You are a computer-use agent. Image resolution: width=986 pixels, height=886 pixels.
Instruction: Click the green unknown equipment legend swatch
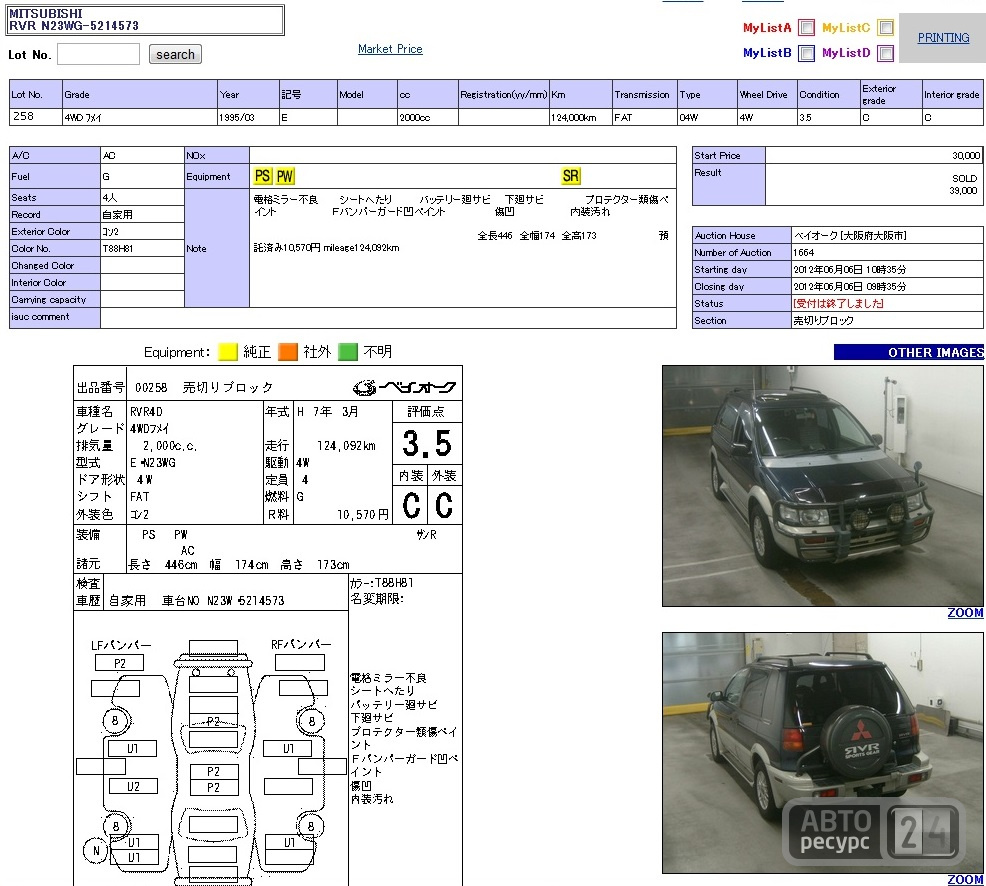[348, 352]
